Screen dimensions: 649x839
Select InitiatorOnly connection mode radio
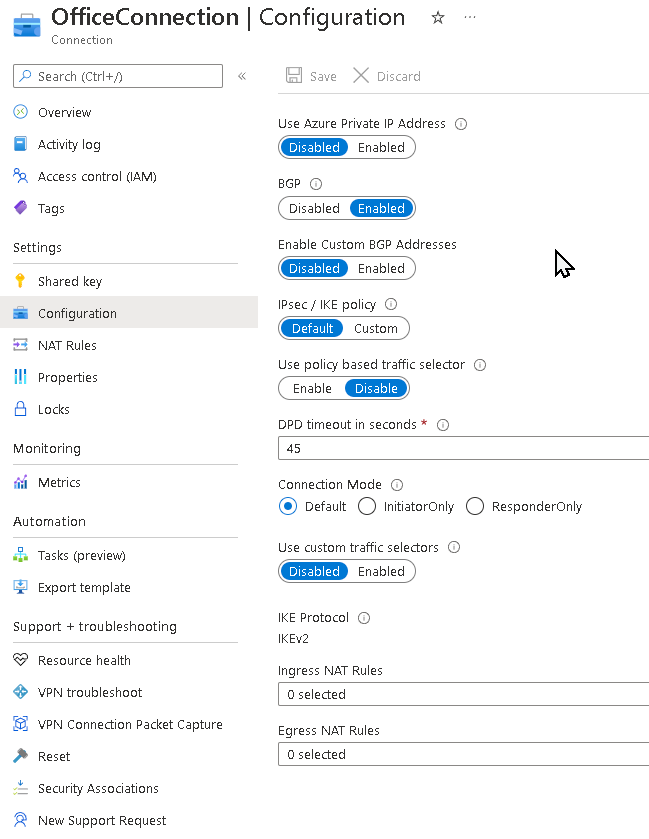point(367,506)
